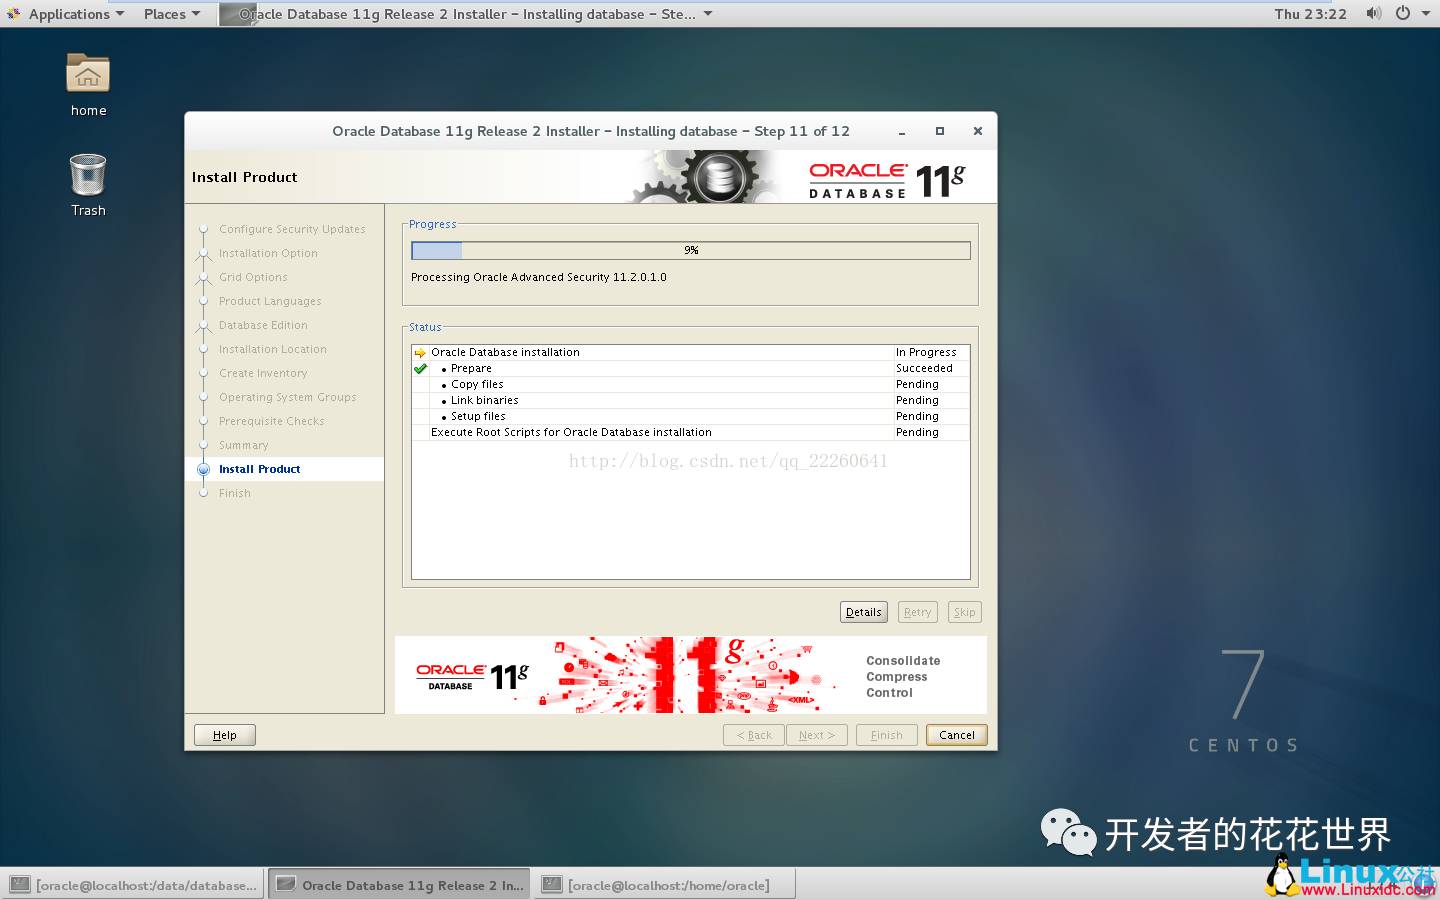
Task: Open the home folder desktop icon
Action: (88, 74)
